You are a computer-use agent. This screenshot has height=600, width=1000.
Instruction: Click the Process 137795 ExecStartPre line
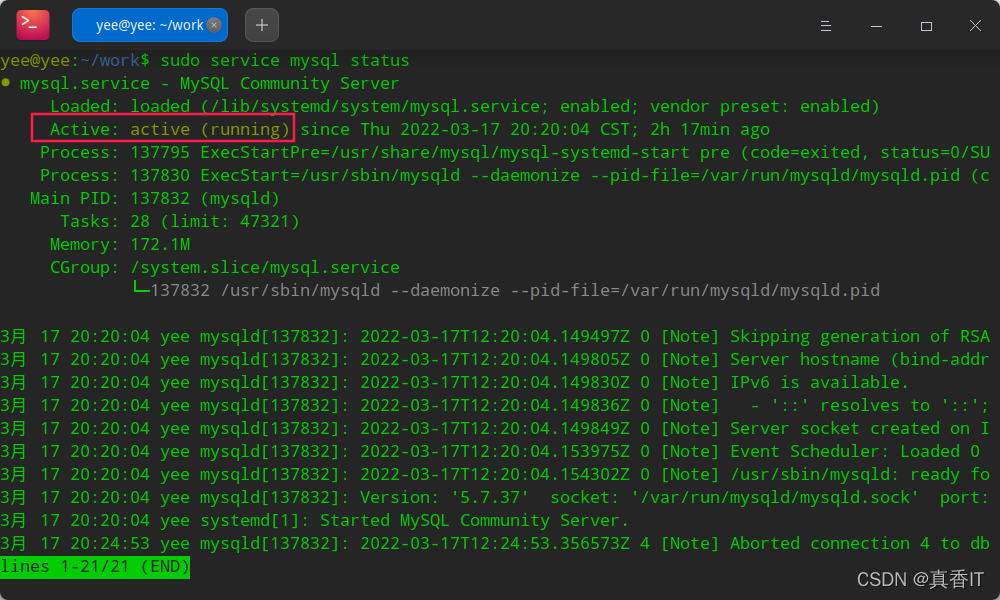coord(515,152)
